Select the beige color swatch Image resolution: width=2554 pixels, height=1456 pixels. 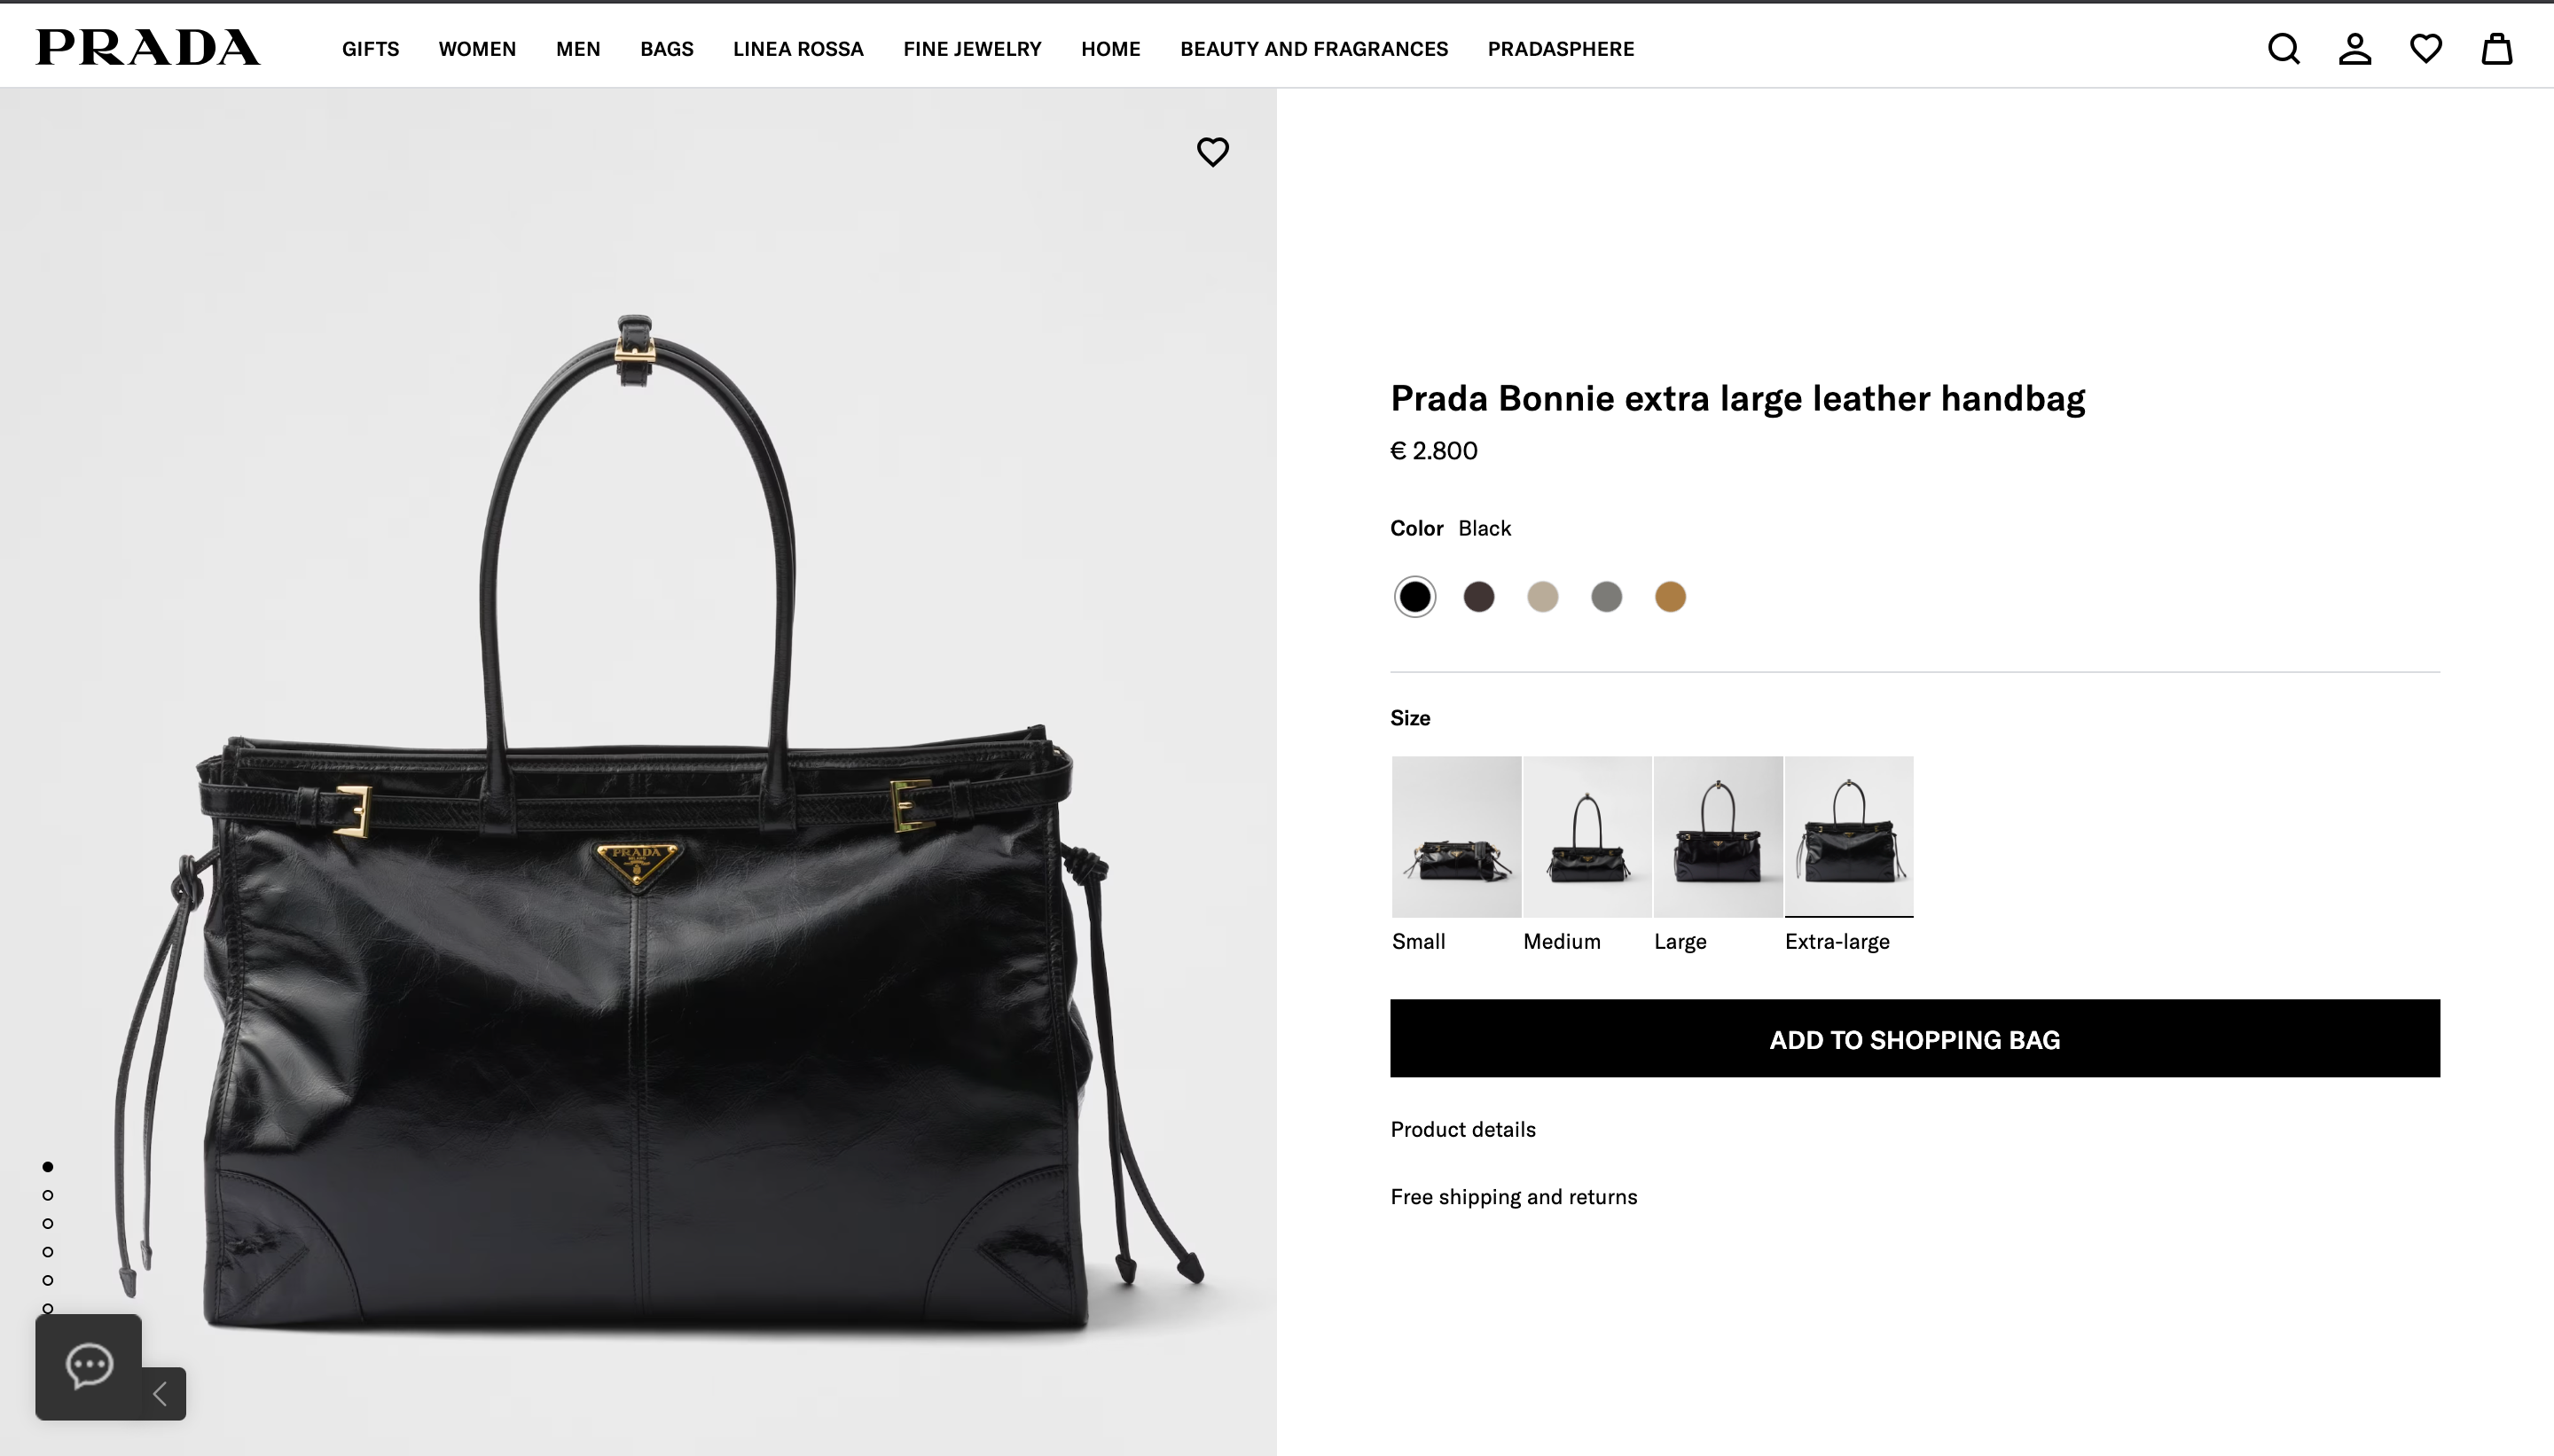[1541, 596]
